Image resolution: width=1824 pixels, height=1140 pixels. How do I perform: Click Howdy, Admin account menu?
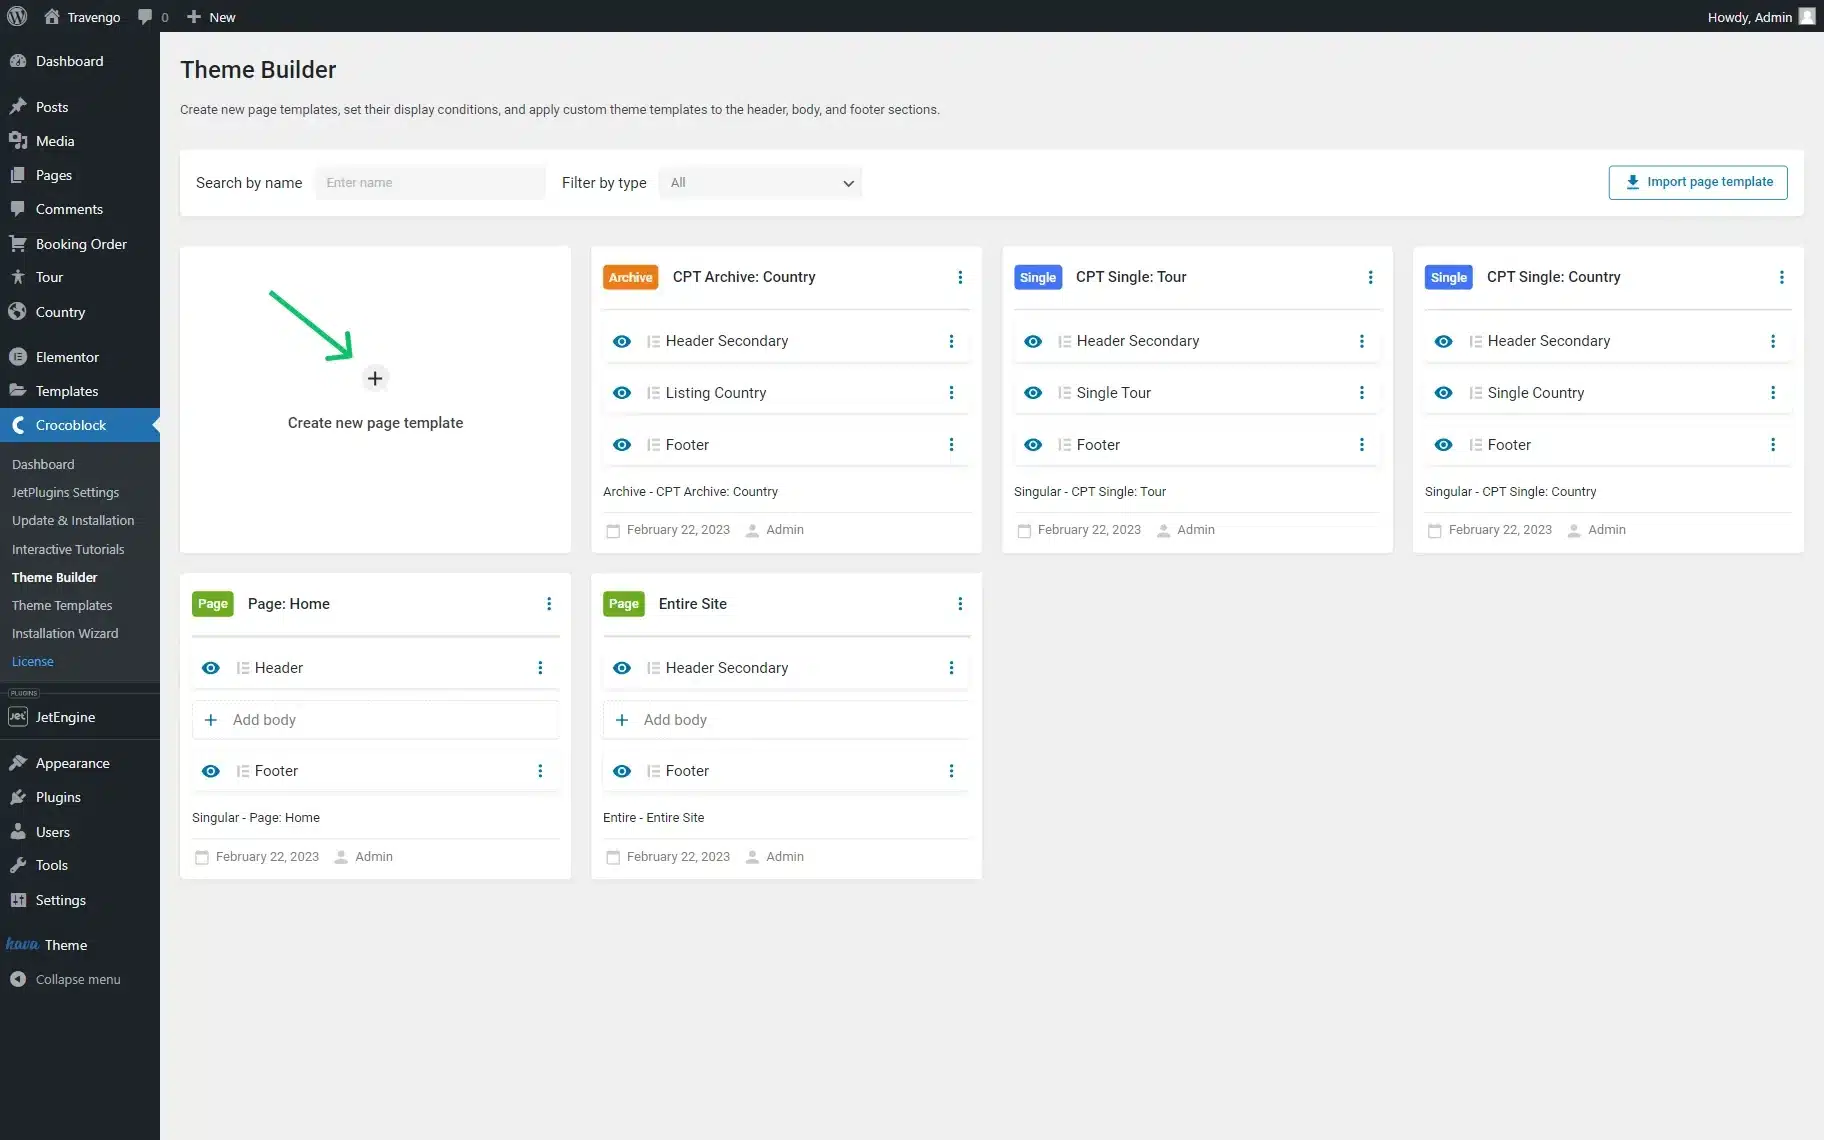[x=1760, y=17]
